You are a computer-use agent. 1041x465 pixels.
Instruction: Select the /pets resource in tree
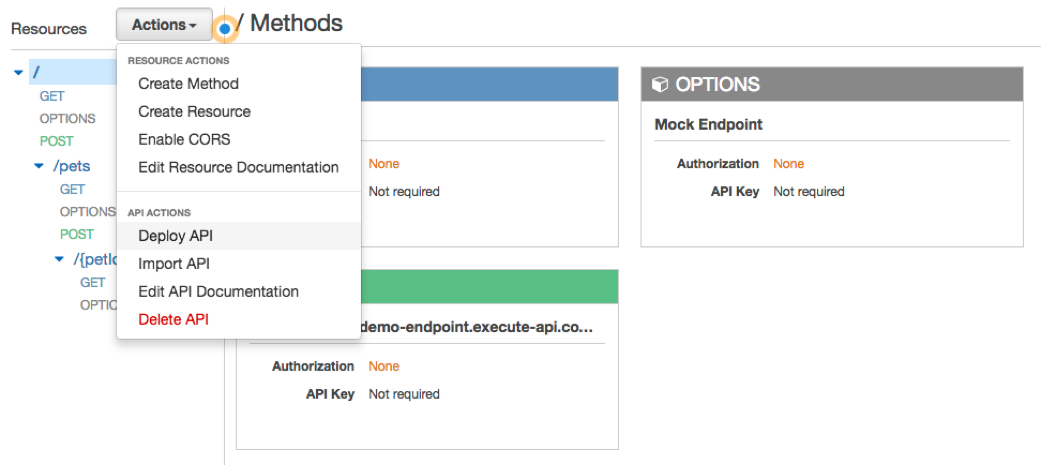click(x=70, y=166)
